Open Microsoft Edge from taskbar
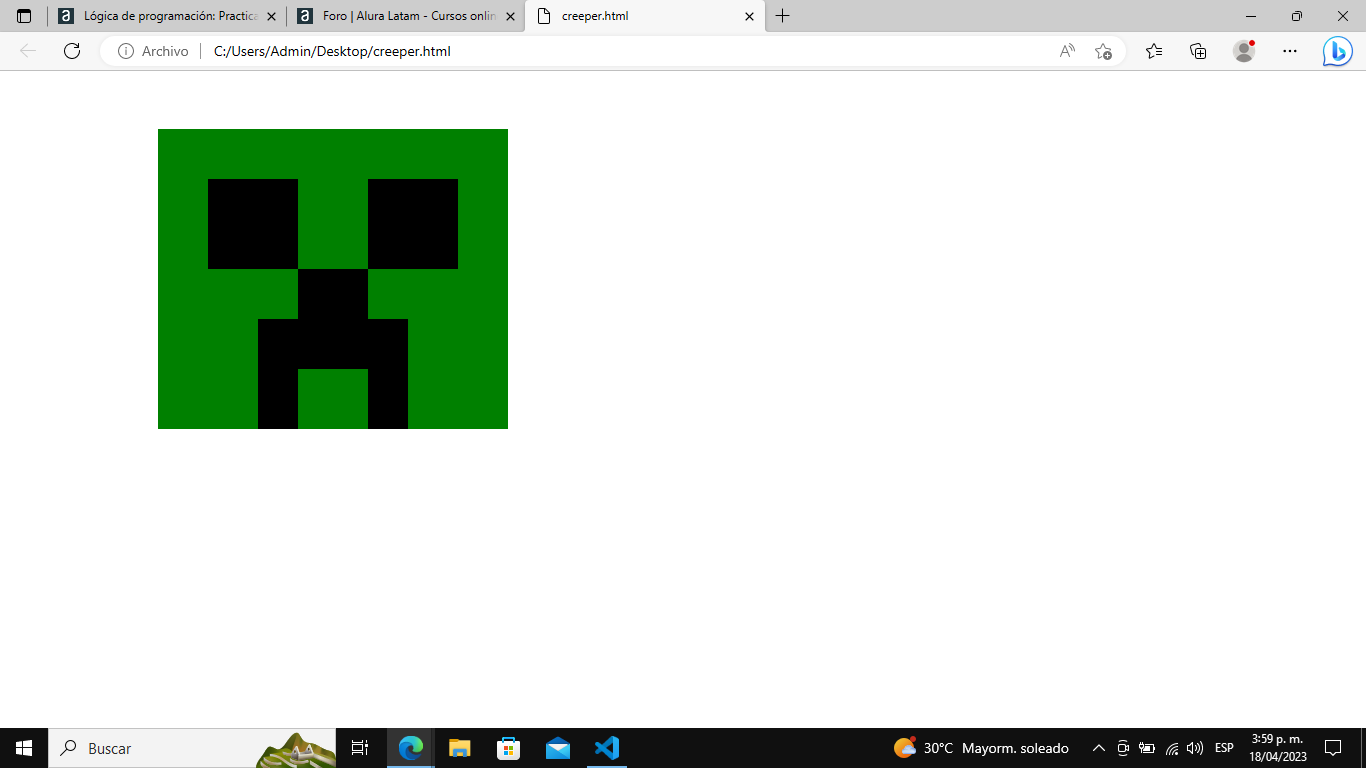The width and height of the screenshot is (1366, 768). [410, 748]
